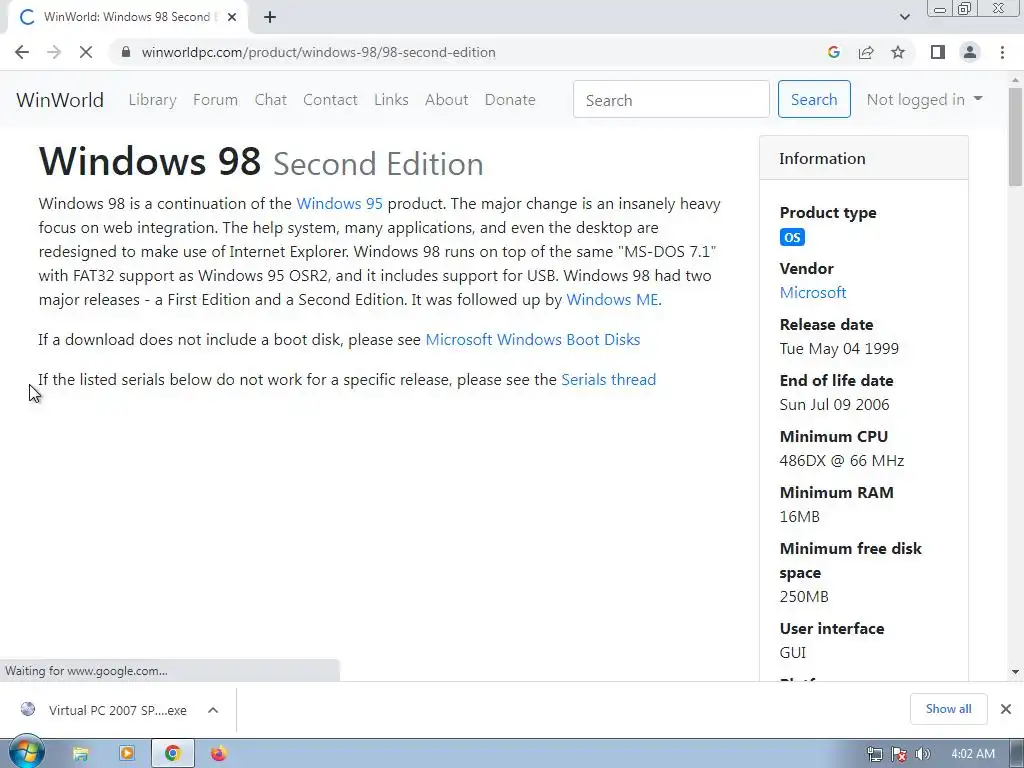Click the page scrollbar thumb

pyautogui.click(x=1015, y=136)
